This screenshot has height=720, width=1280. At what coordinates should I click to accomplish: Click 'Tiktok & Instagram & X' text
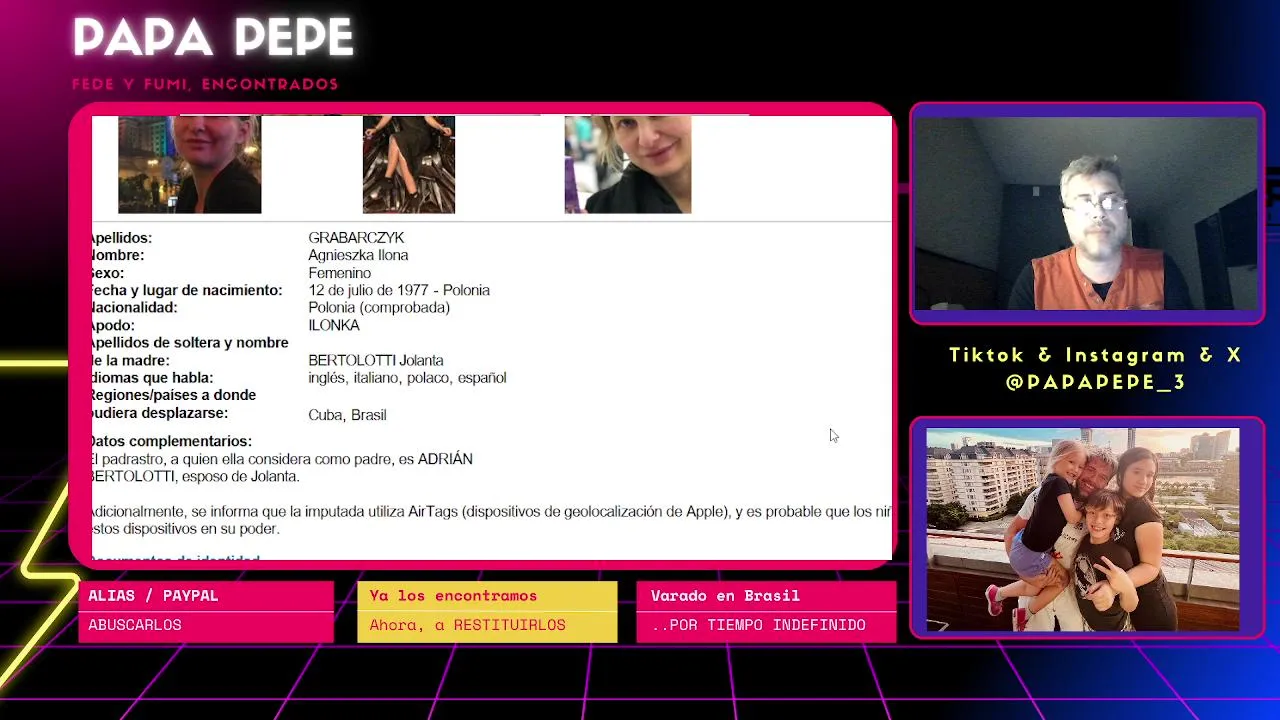pos(1095,355)
